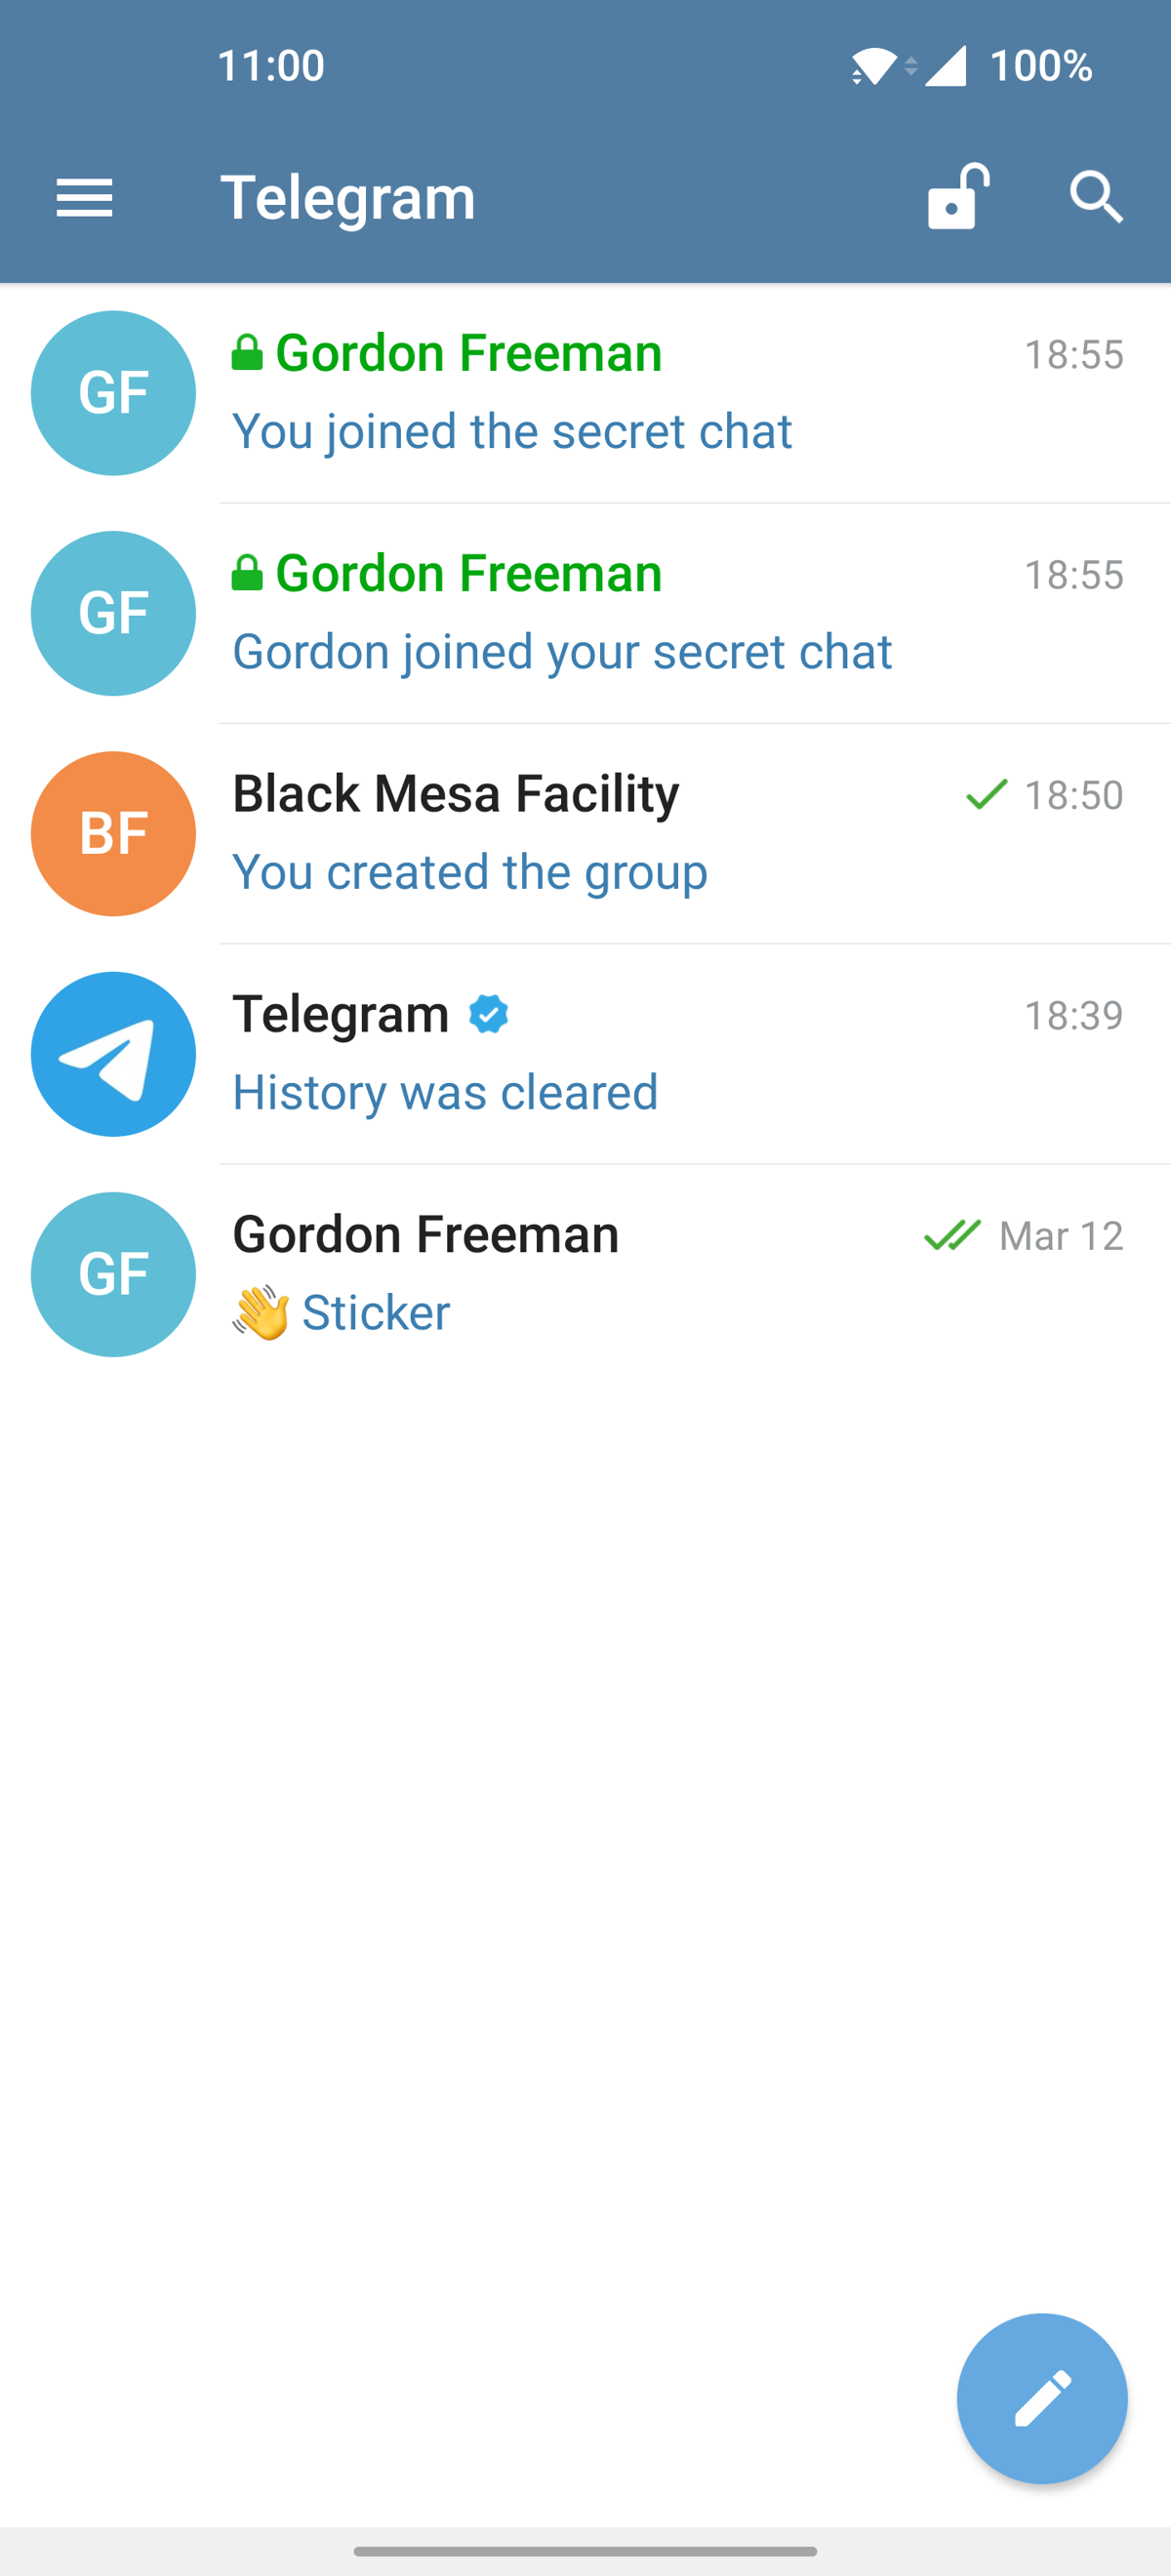The image size is (1171, 2576).
Task: Tap the green lock on first secret chat
Action: [247, 353]
